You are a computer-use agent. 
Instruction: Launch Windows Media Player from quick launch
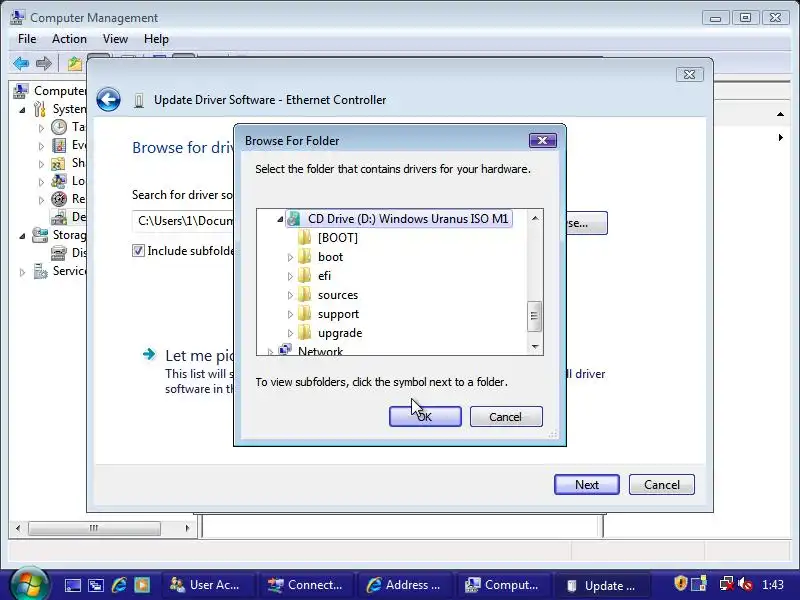click(x=142, y=585)
